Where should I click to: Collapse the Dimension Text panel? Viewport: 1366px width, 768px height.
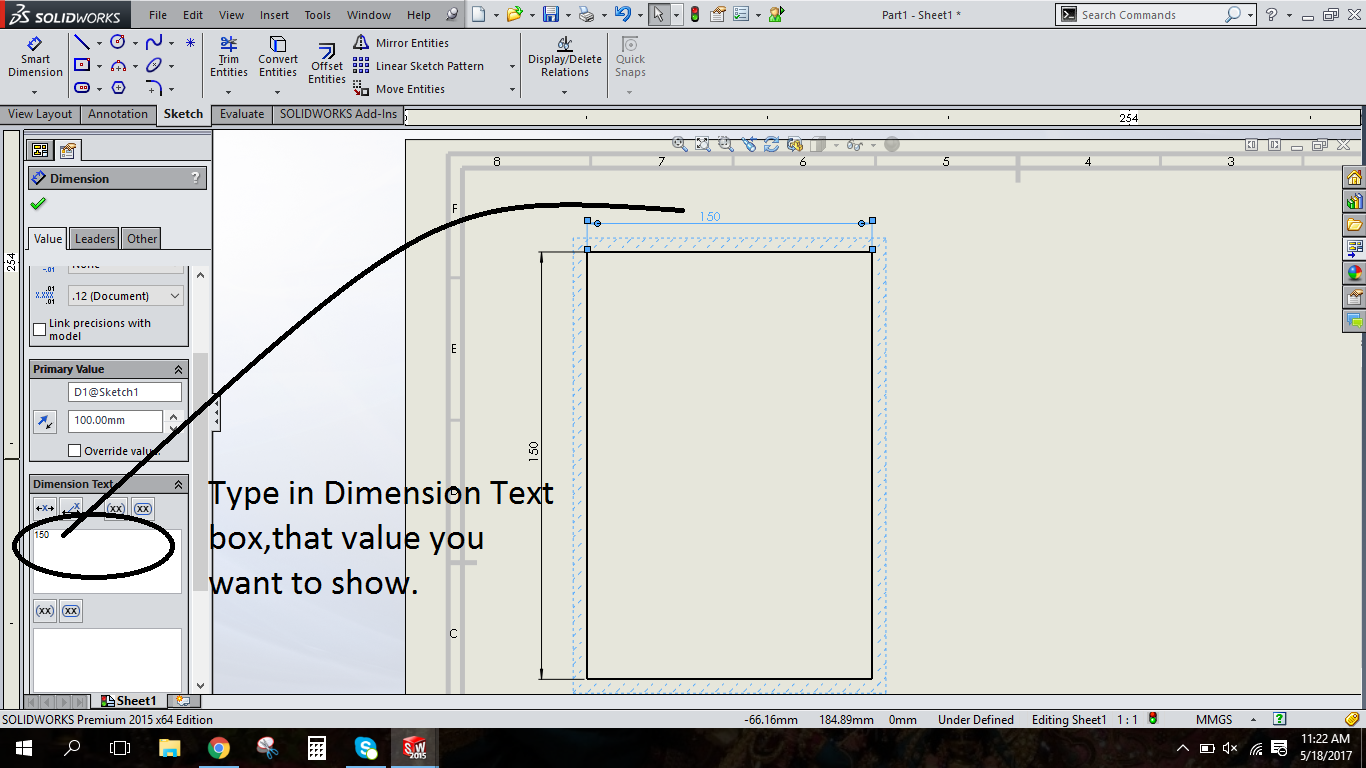(x=179, y=484)
